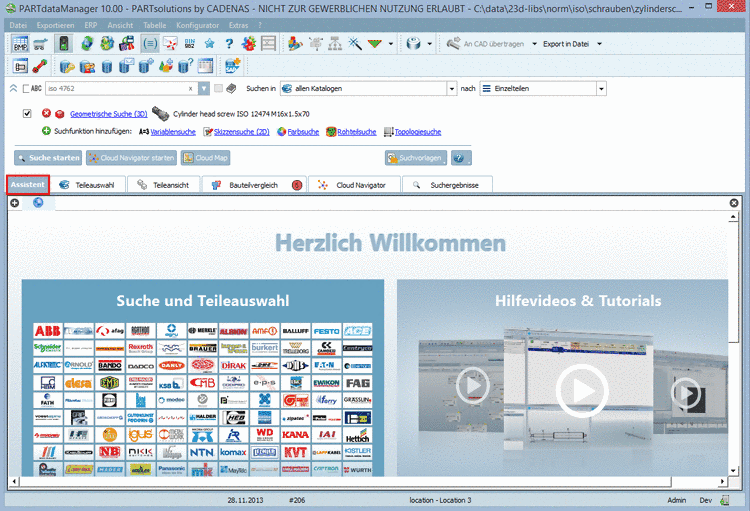
Task: Open the Konfigurator menu
Action: point(197,25)
